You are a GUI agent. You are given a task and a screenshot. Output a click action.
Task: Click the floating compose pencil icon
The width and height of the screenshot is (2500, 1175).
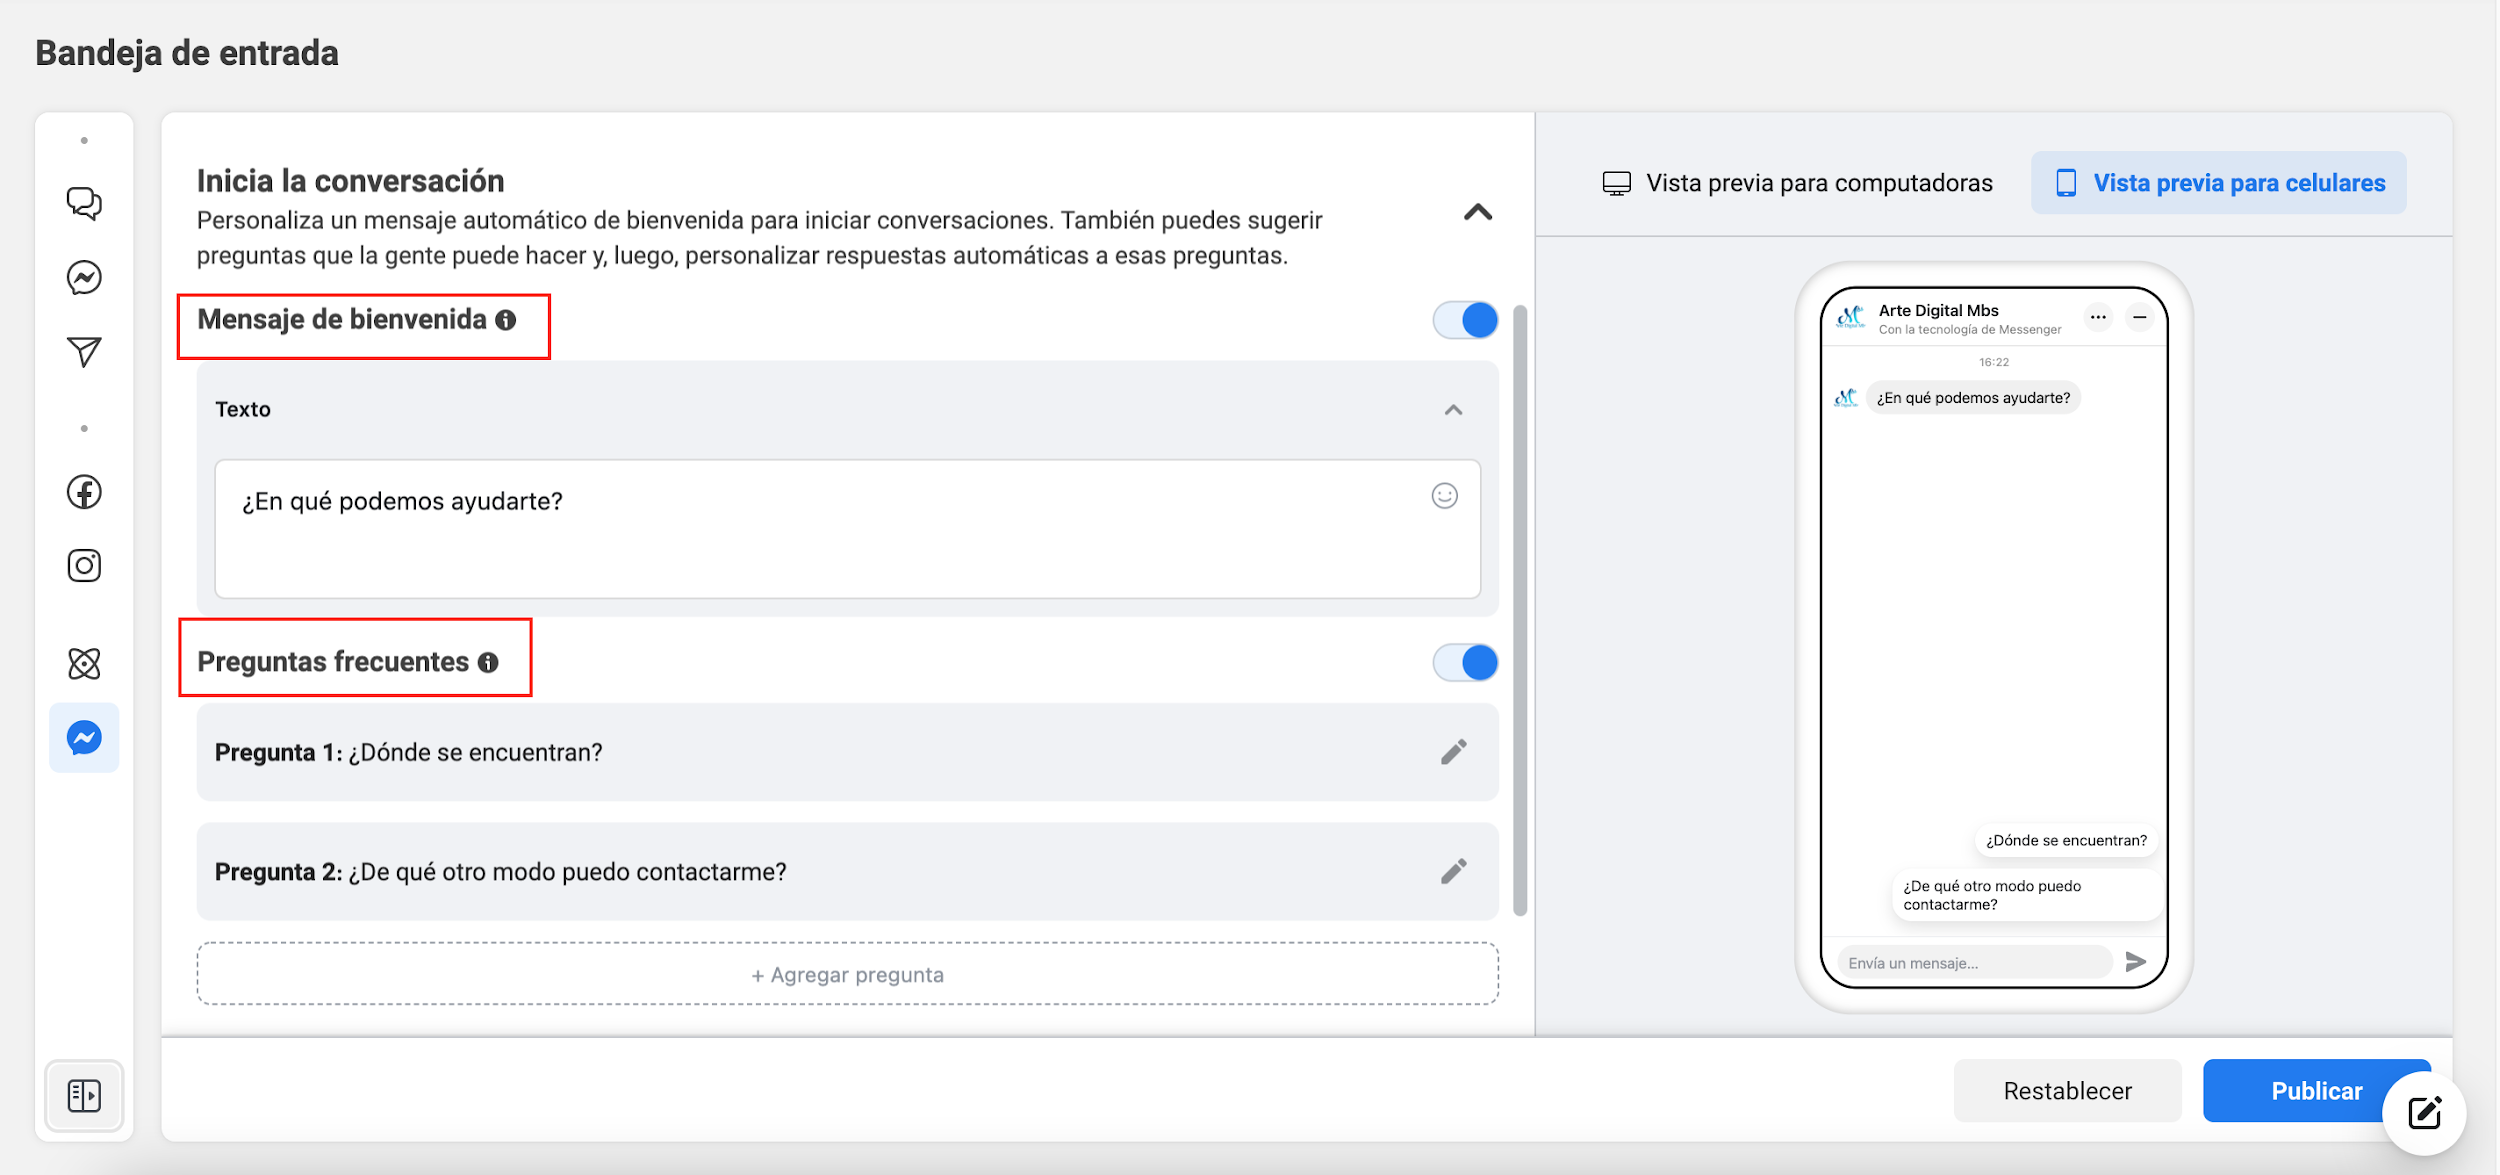(2425, 1113)
